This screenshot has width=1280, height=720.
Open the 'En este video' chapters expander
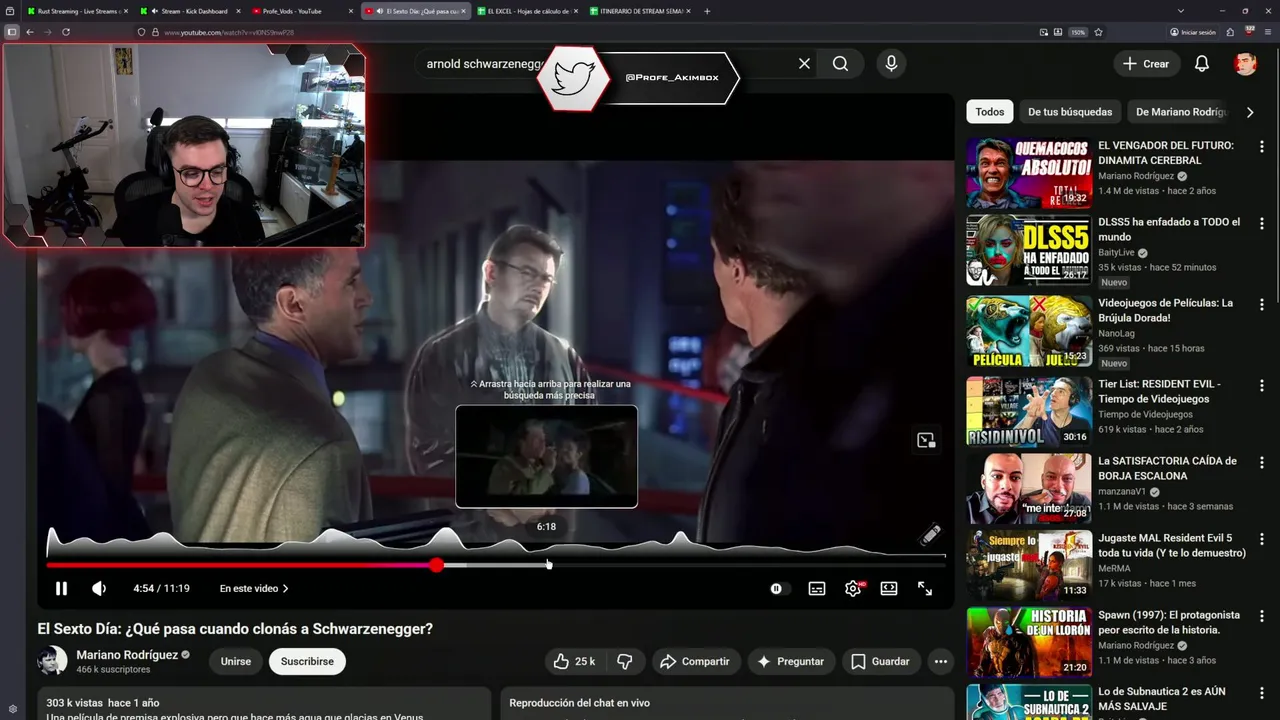tap(254, 589)
